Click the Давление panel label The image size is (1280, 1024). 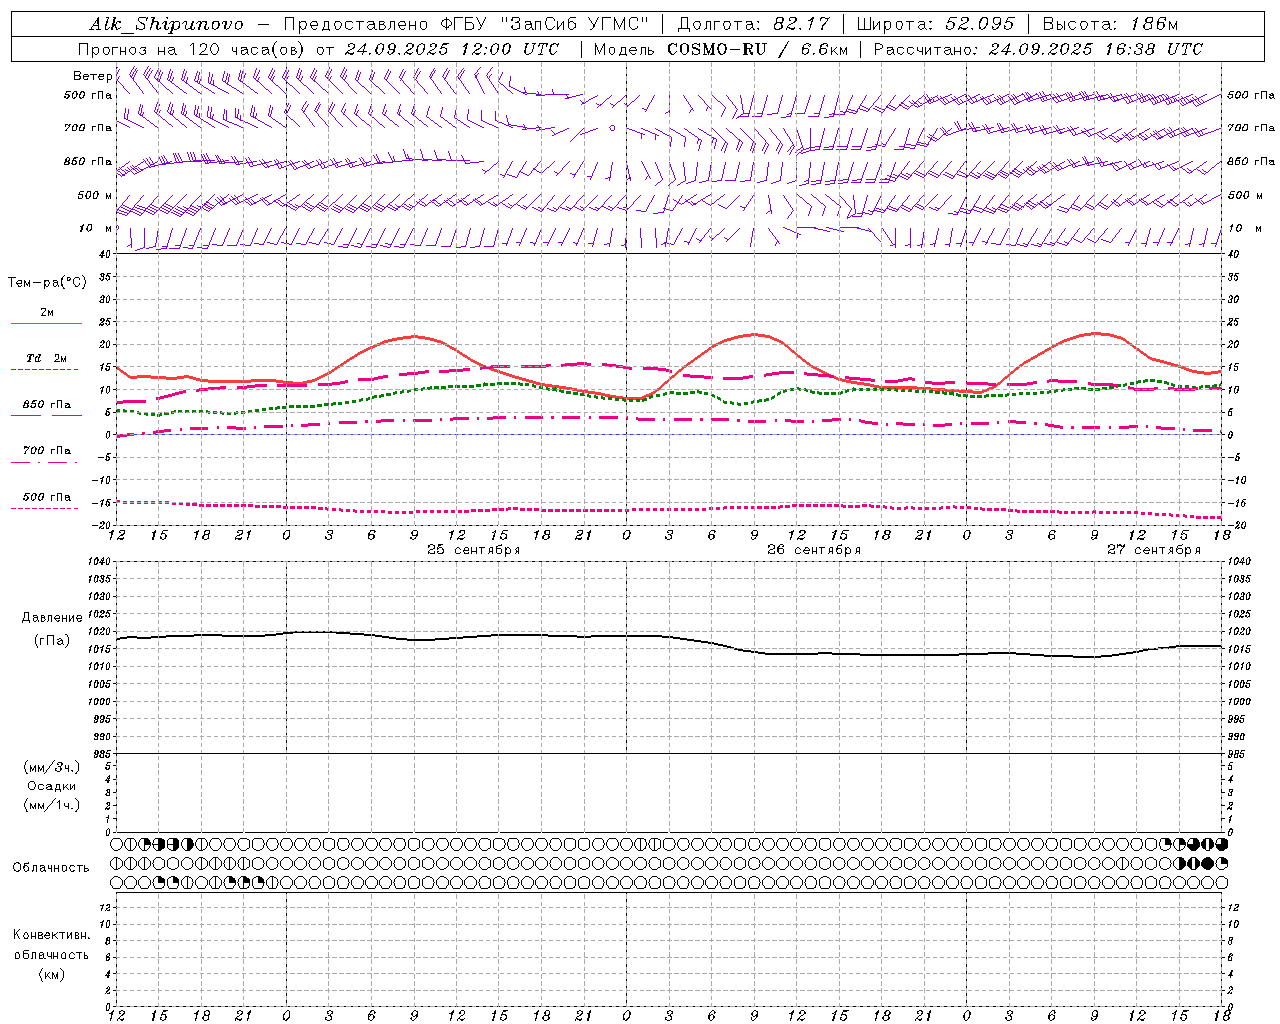click(x=52, y=618)
